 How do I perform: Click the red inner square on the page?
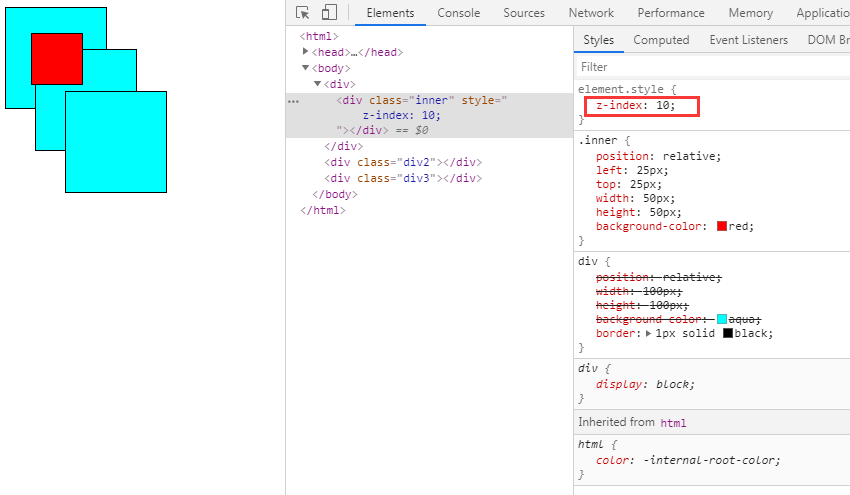point(57,58)
